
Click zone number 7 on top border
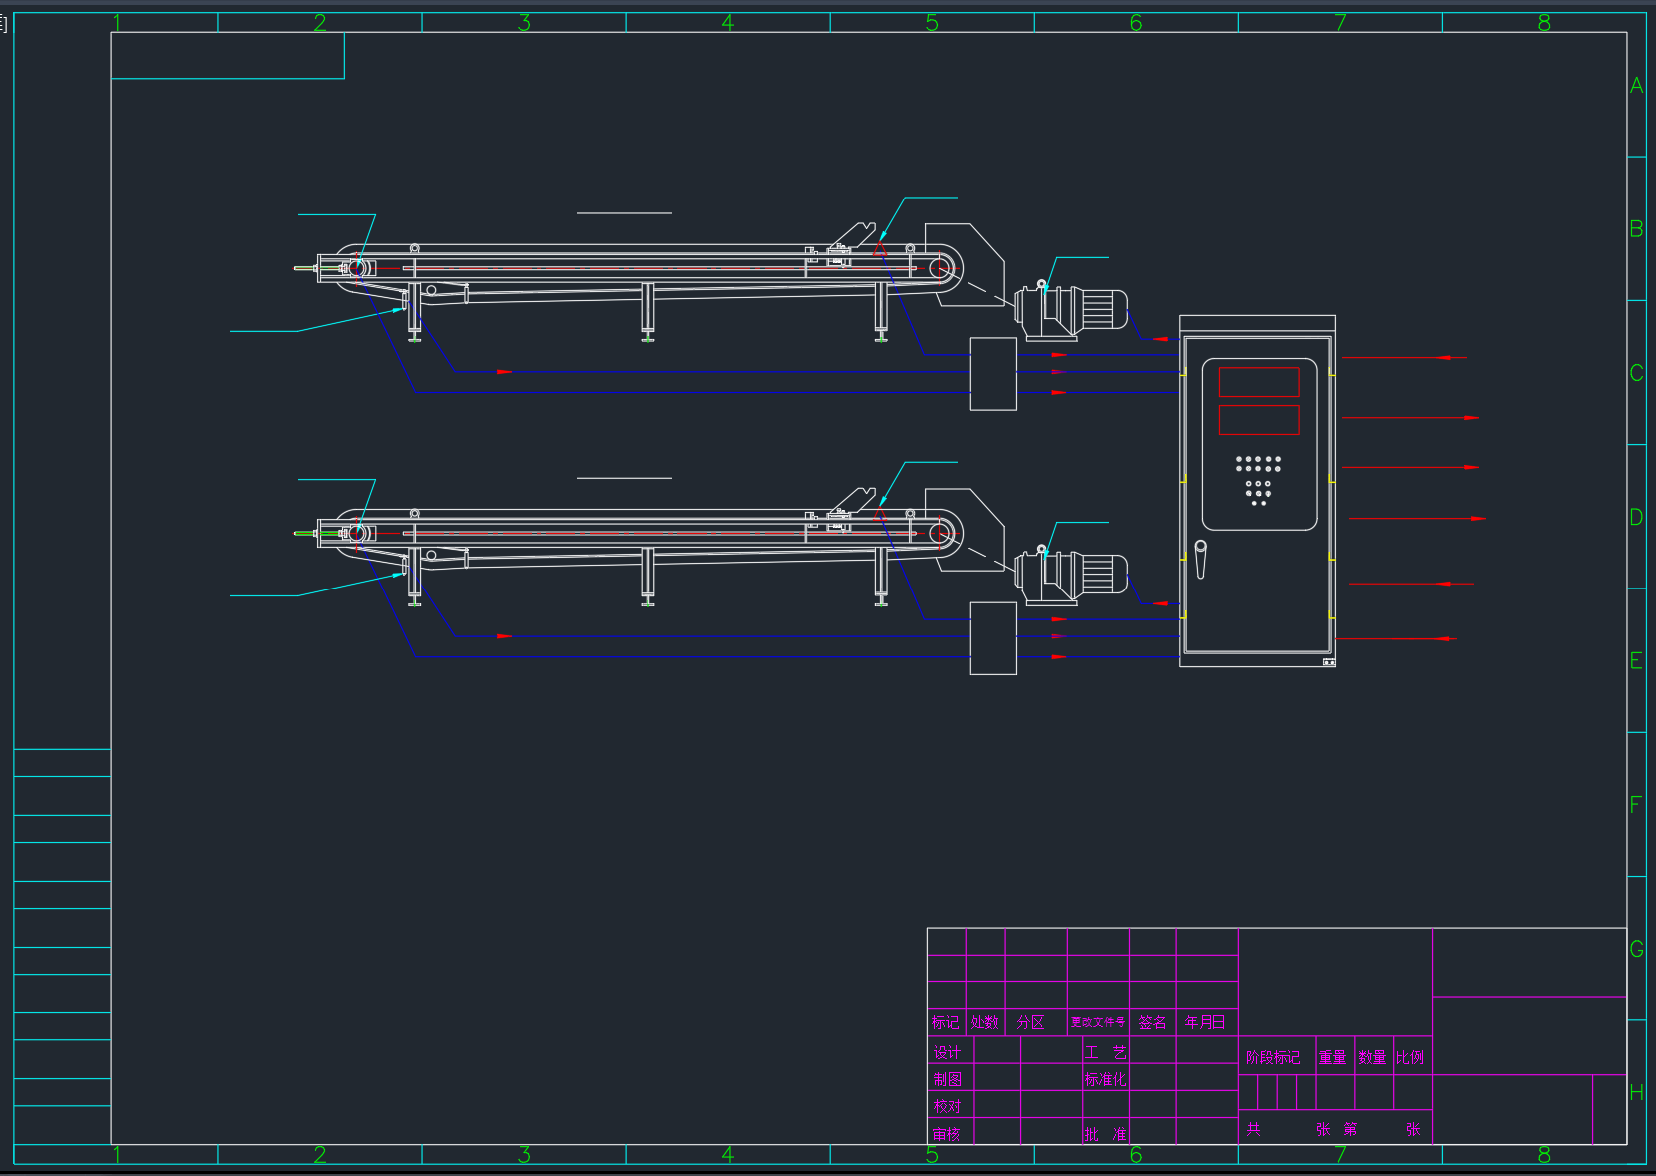(1340, 22)
